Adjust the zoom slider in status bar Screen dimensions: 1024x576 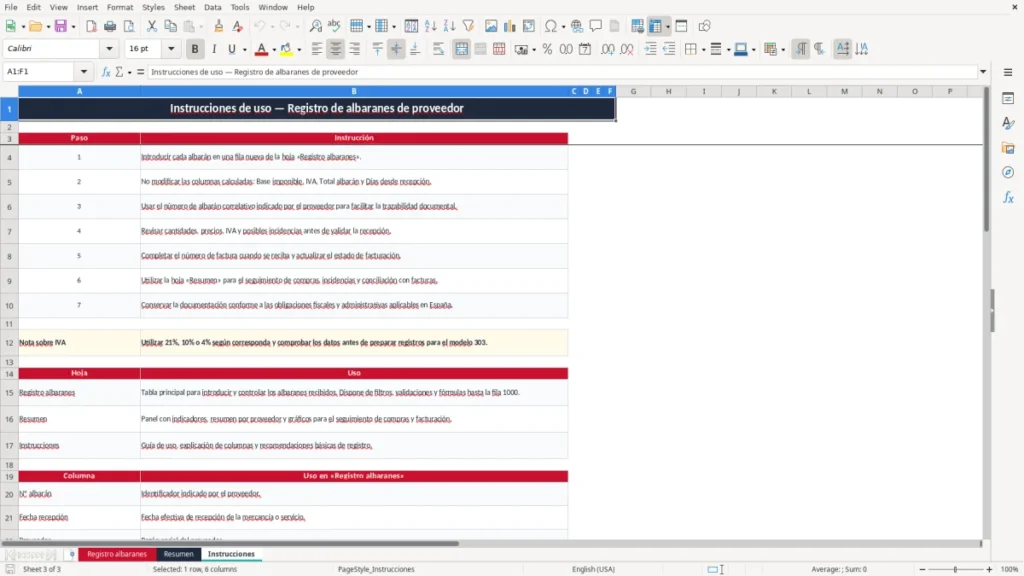point(955,569)
